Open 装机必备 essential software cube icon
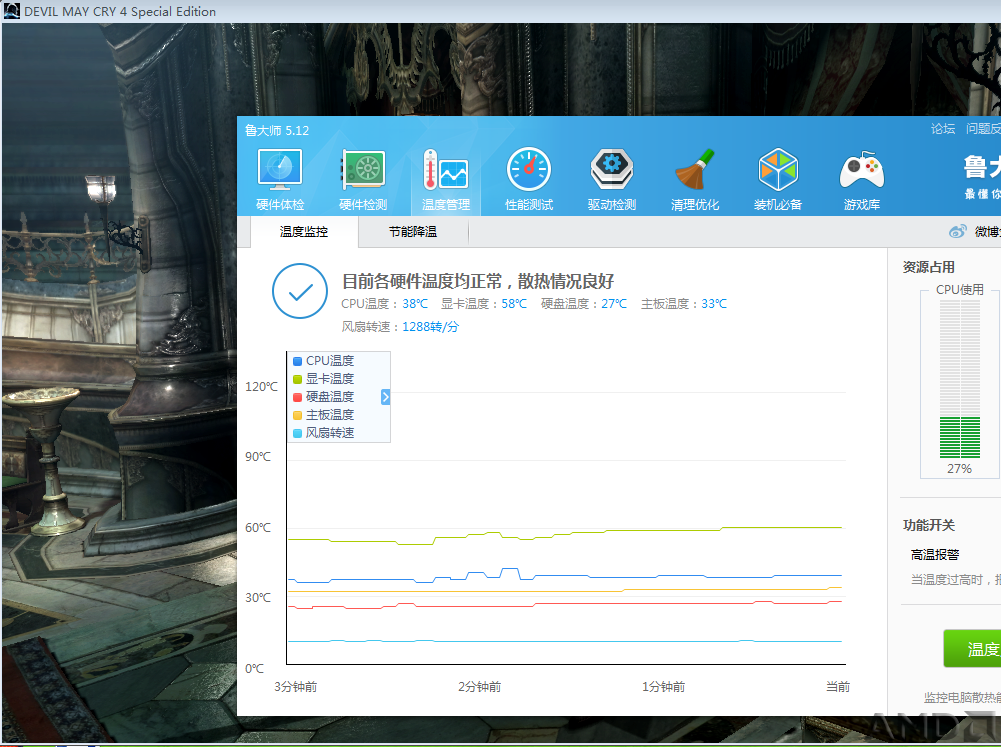 coord(778,170)
